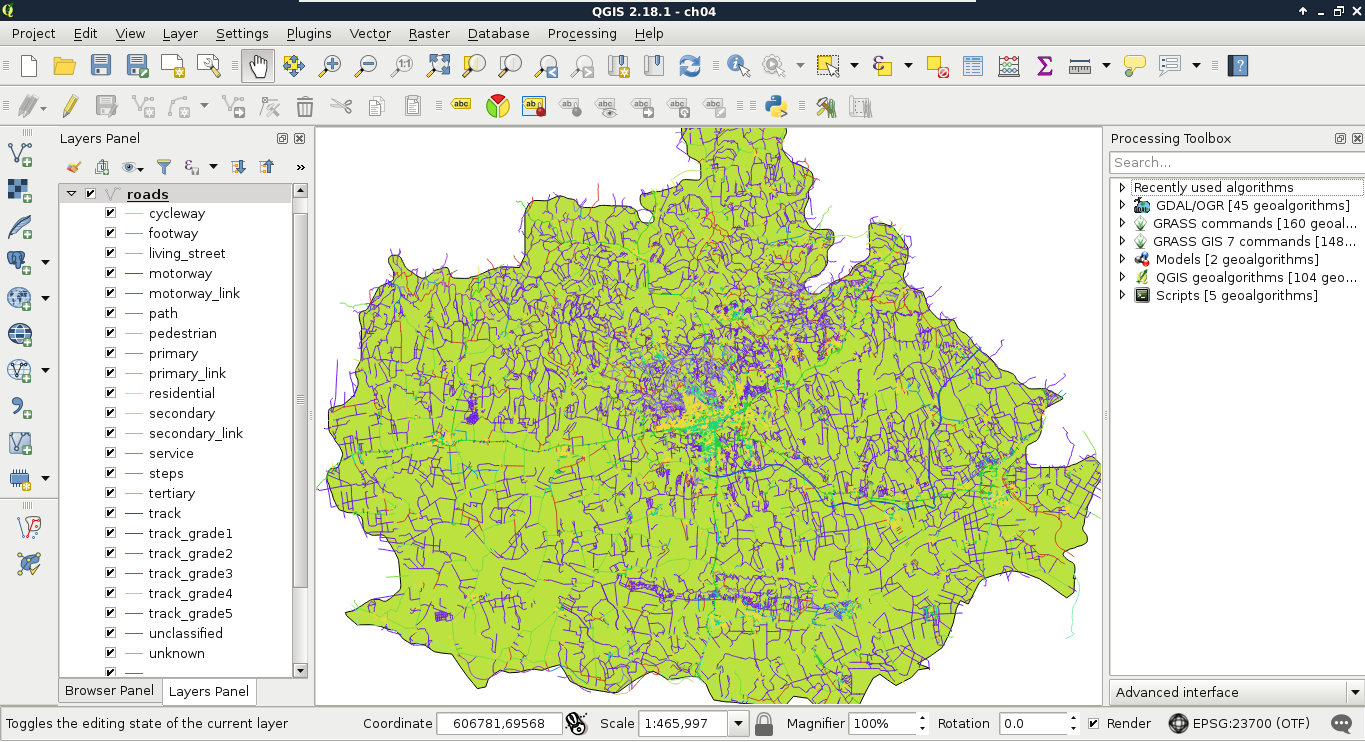
Task: Click the Zoom In magnifier tool
Action: tap(329, 66)
